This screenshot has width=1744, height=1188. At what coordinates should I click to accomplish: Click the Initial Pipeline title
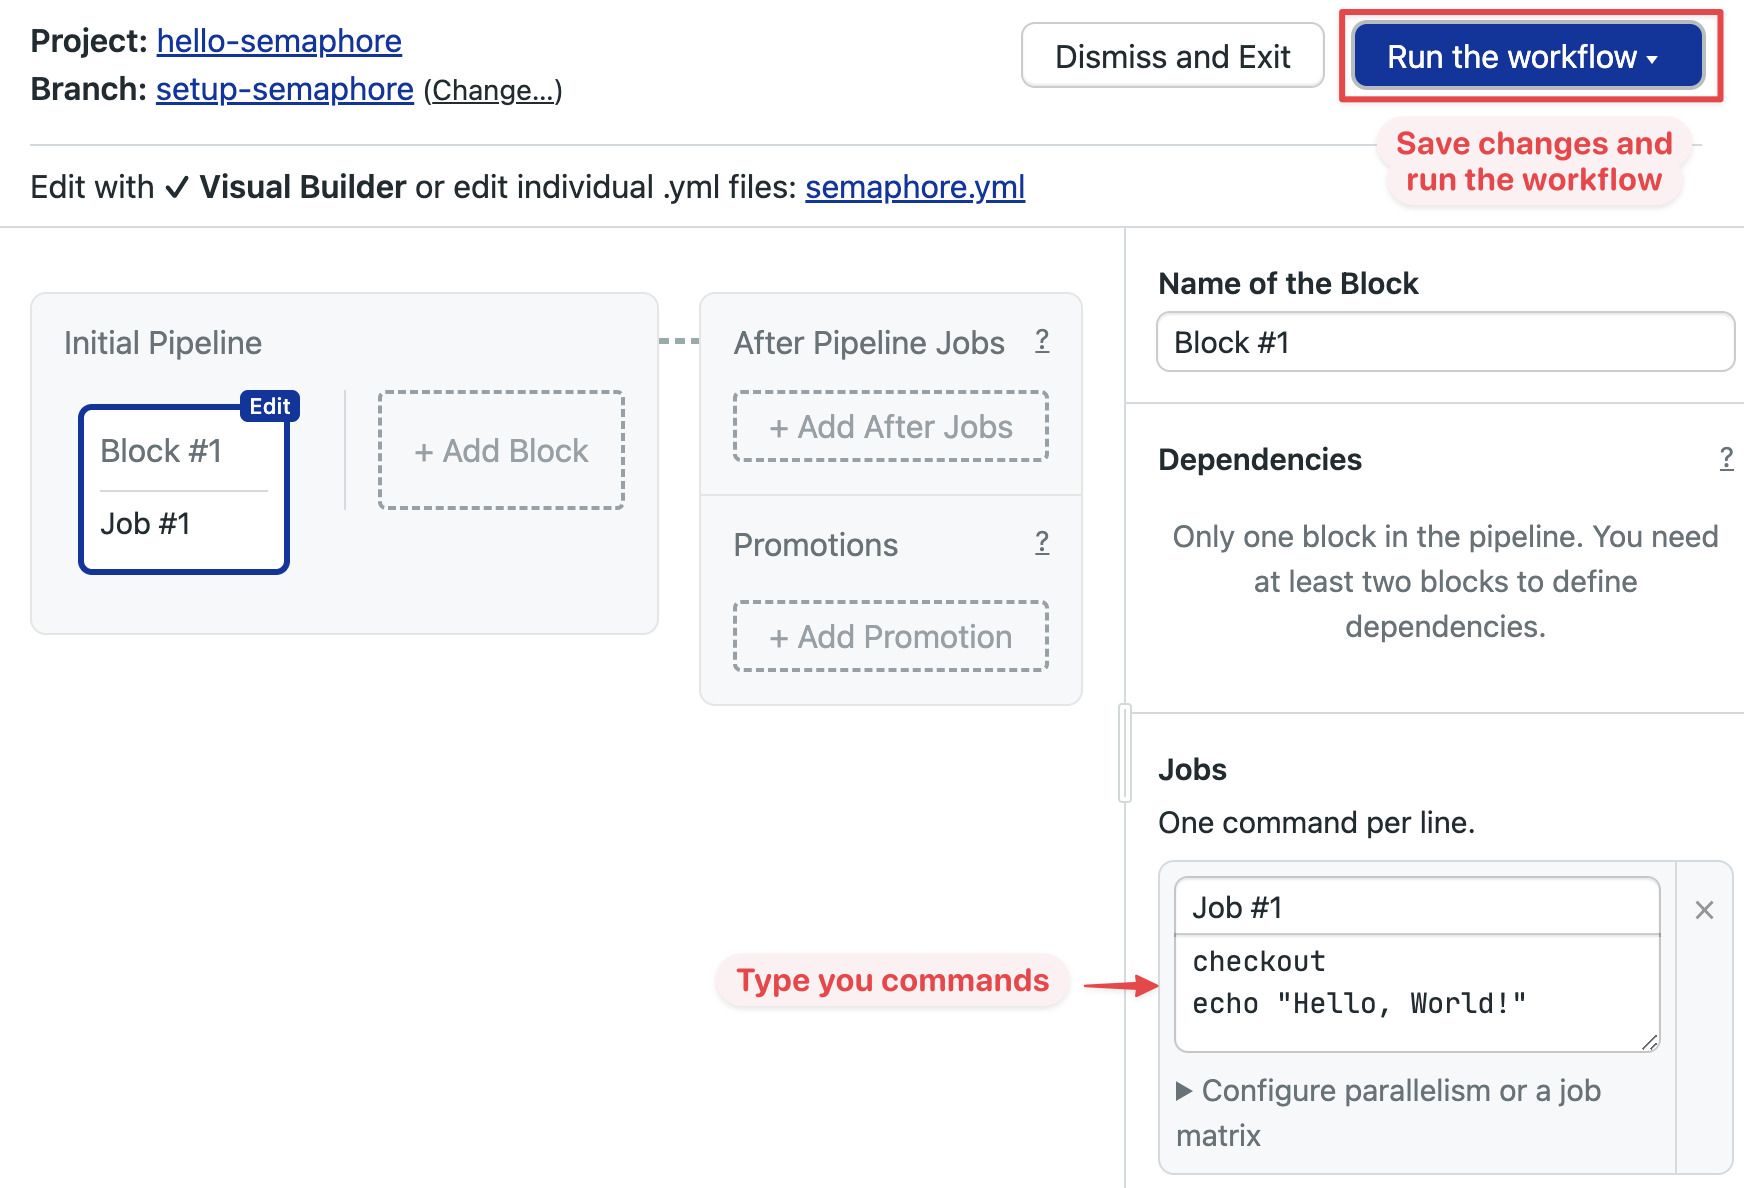coord(163,343)
